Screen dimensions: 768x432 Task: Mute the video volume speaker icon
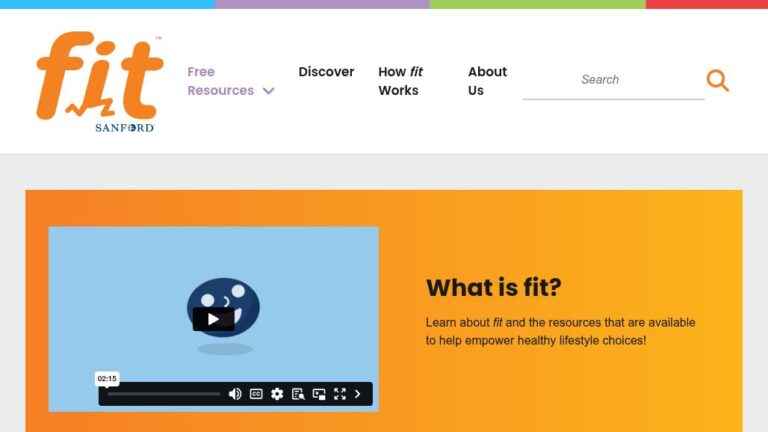pos(235,394)
